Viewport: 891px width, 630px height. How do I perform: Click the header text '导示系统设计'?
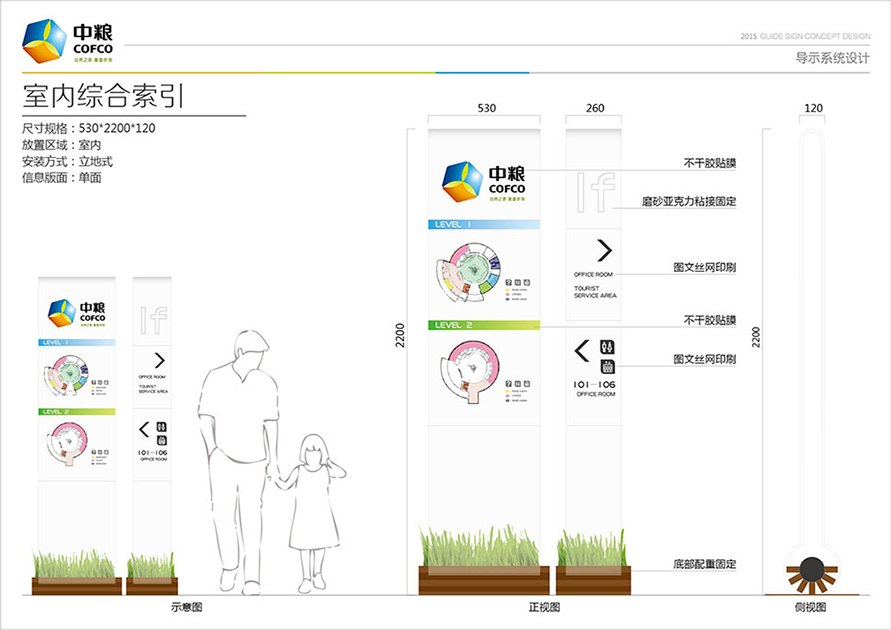(x=832, y=58)
